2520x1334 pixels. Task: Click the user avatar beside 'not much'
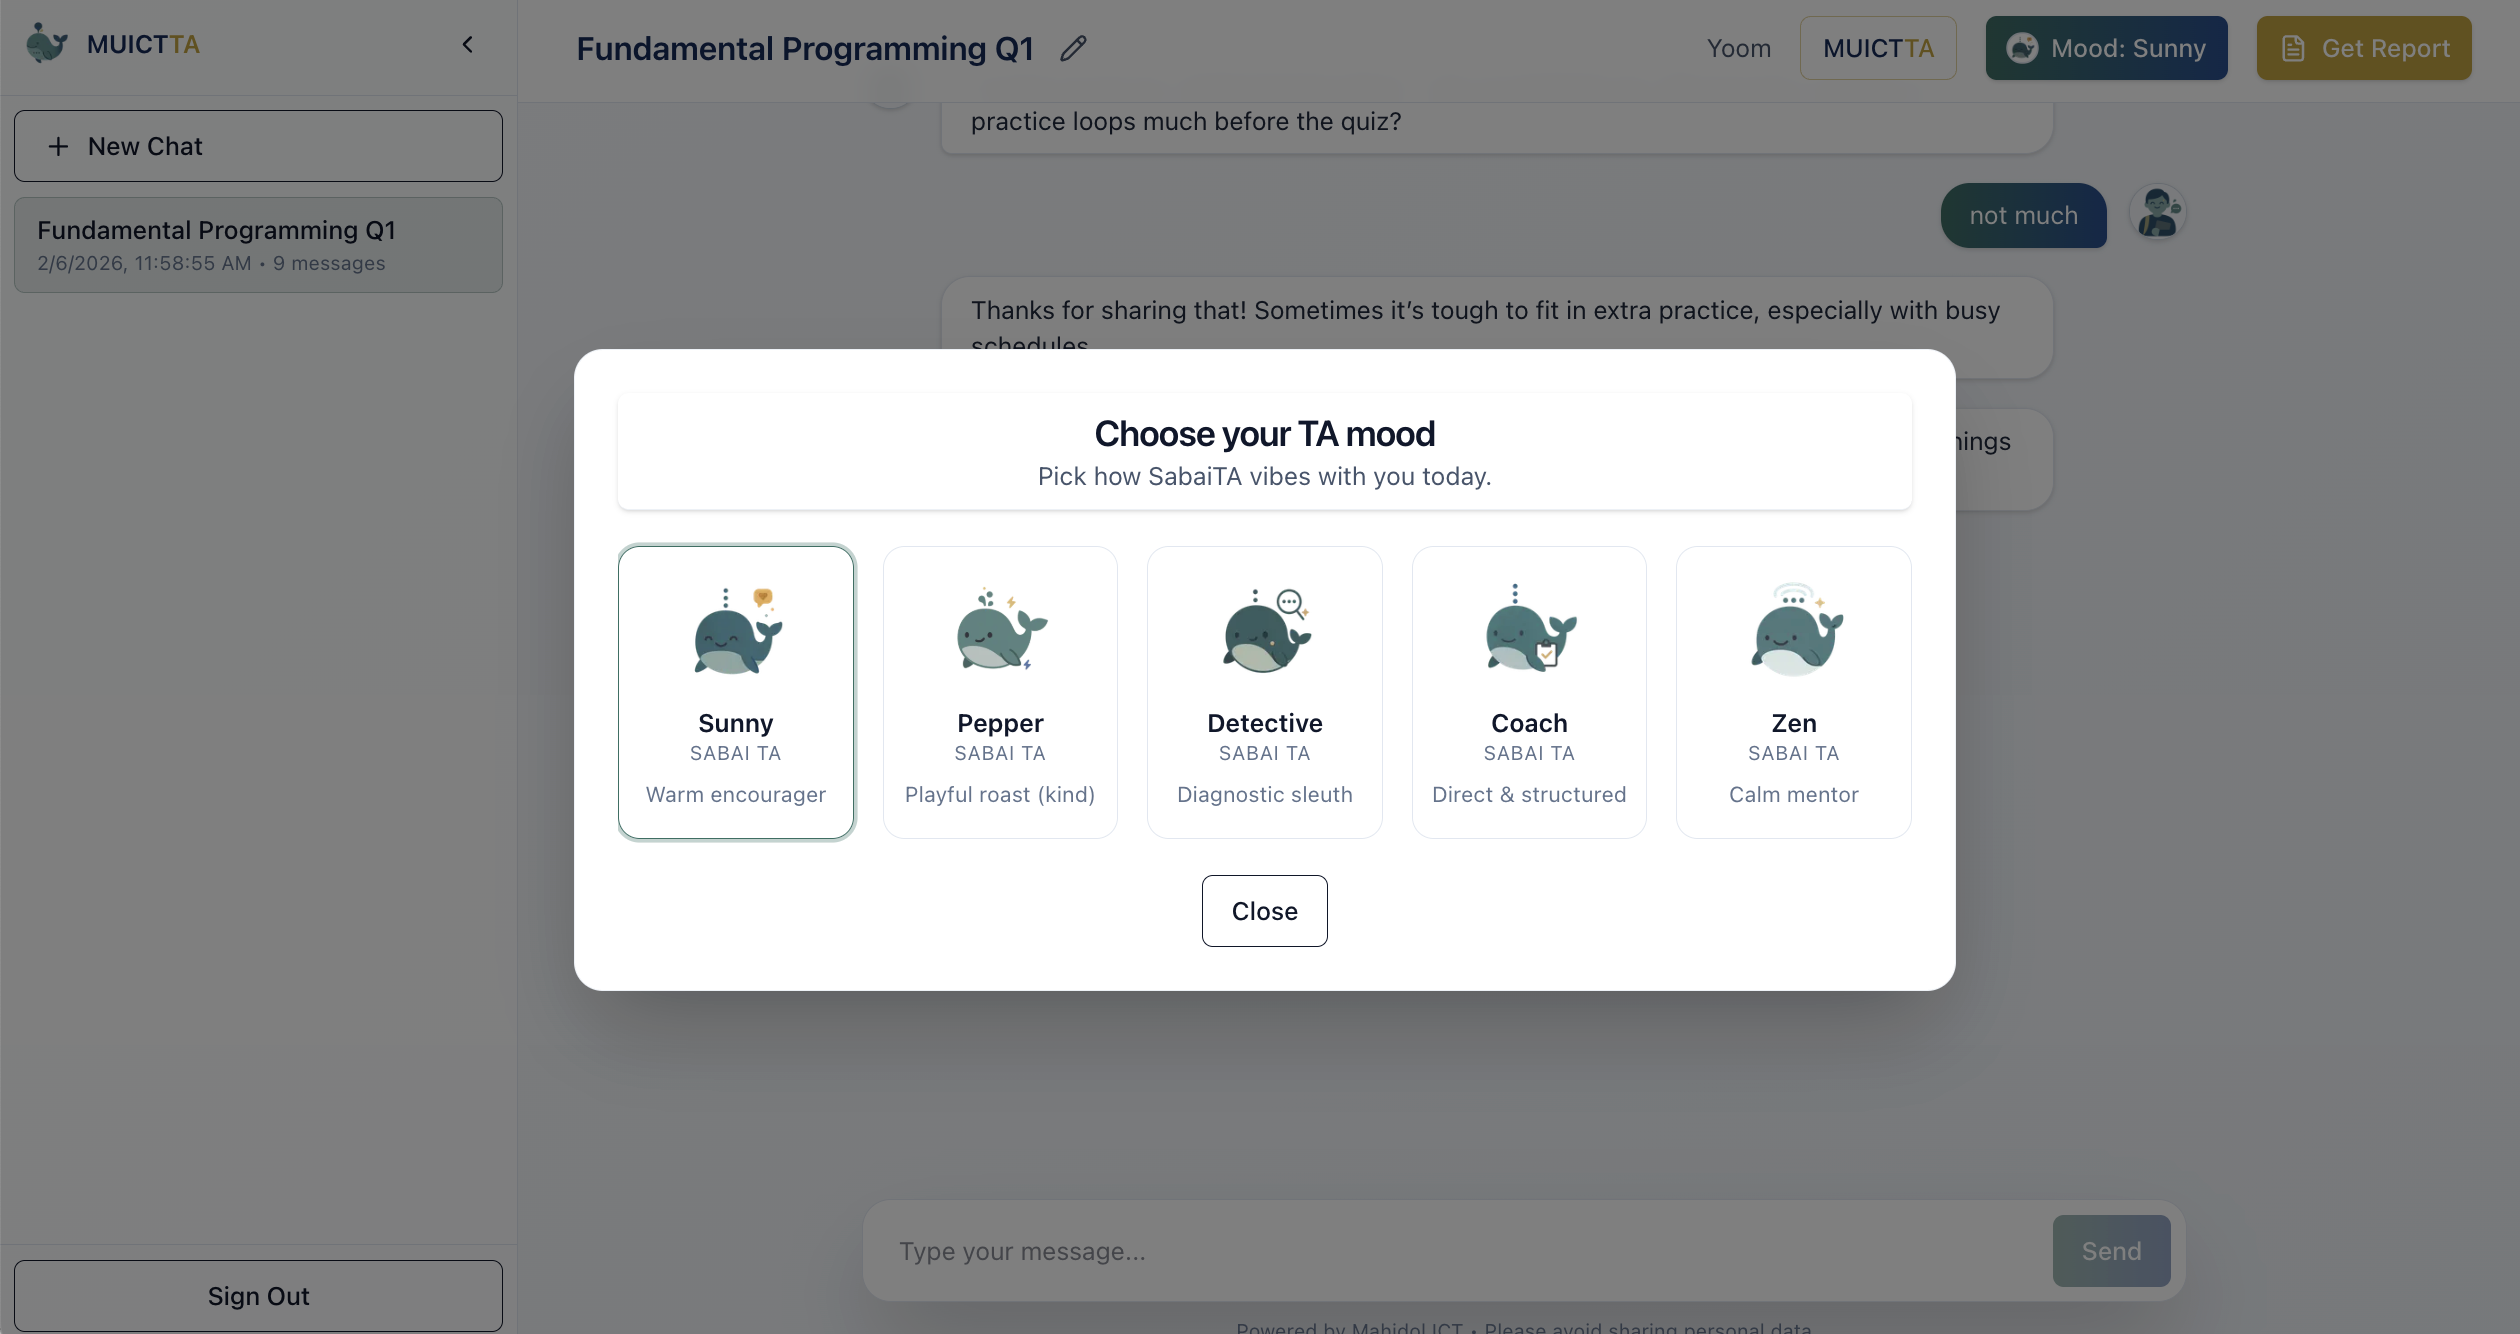tap(2157, 214)
